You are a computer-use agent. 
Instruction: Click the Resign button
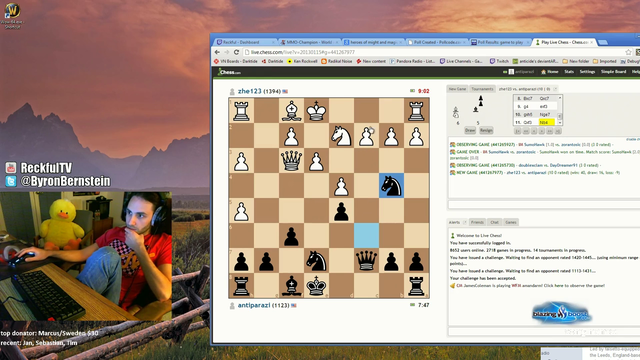pyautogui.click(x=486, y=130)
